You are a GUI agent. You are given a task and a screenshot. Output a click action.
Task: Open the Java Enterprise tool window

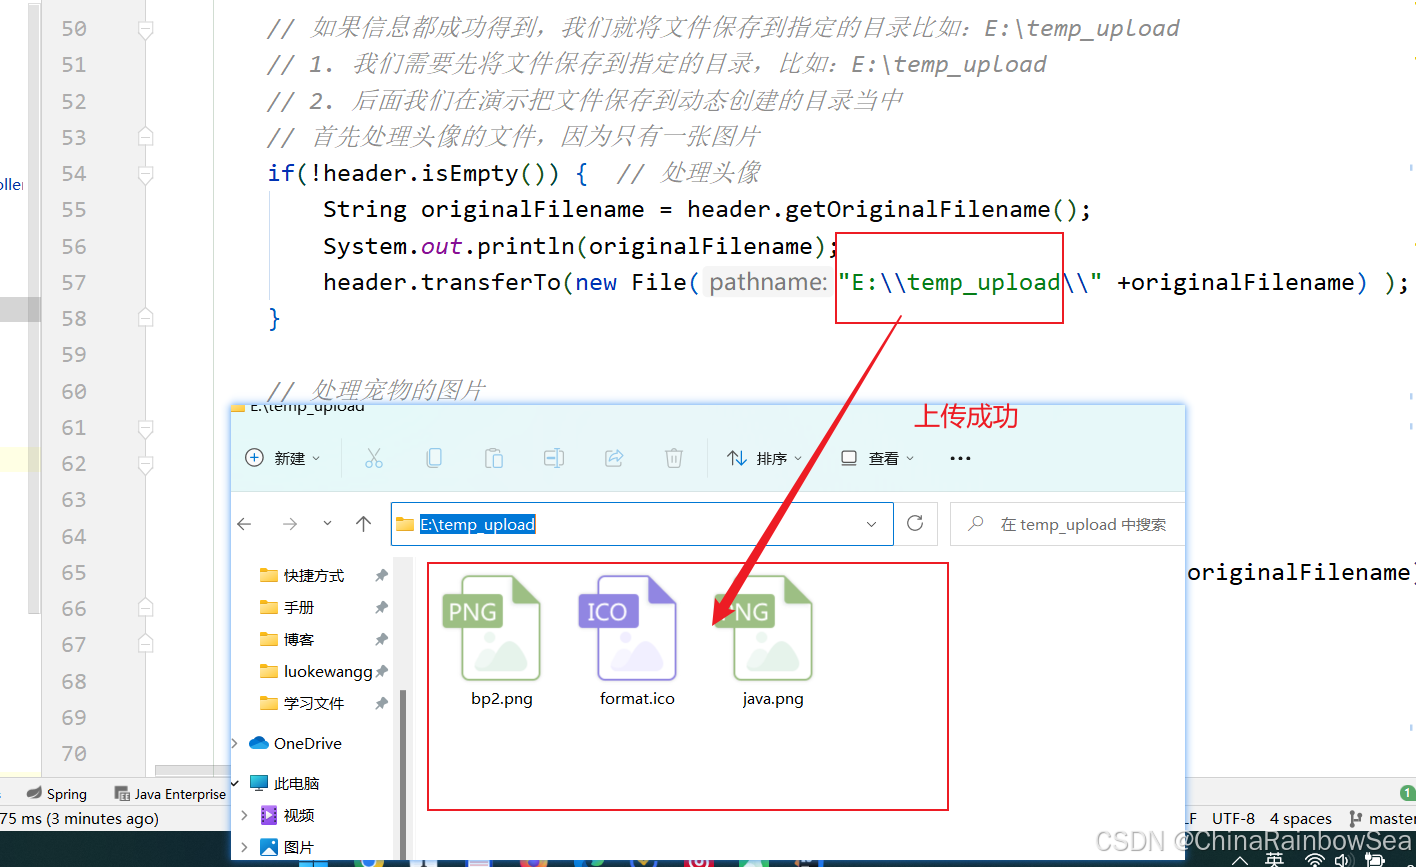(170, 793)
